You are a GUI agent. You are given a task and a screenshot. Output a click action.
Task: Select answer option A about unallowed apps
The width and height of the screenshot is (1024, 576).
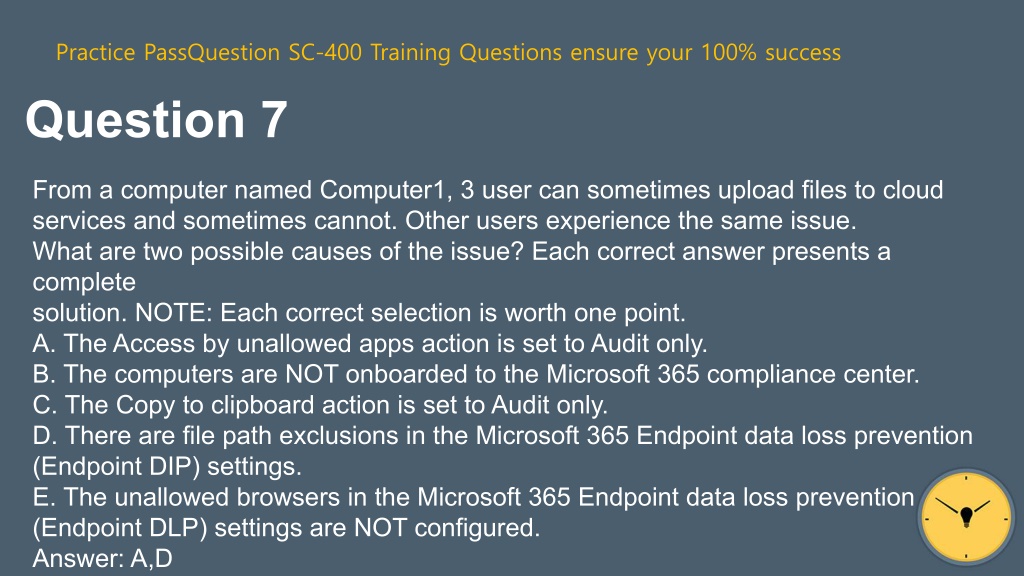370,344
